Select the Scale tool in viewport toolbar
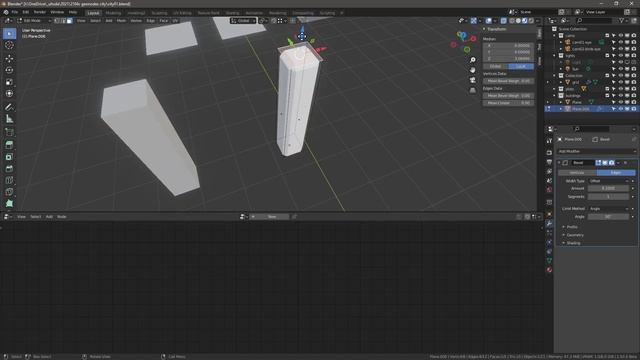Image resolution: width=640 pixels, height=360 pixels. tap(9, 82)
